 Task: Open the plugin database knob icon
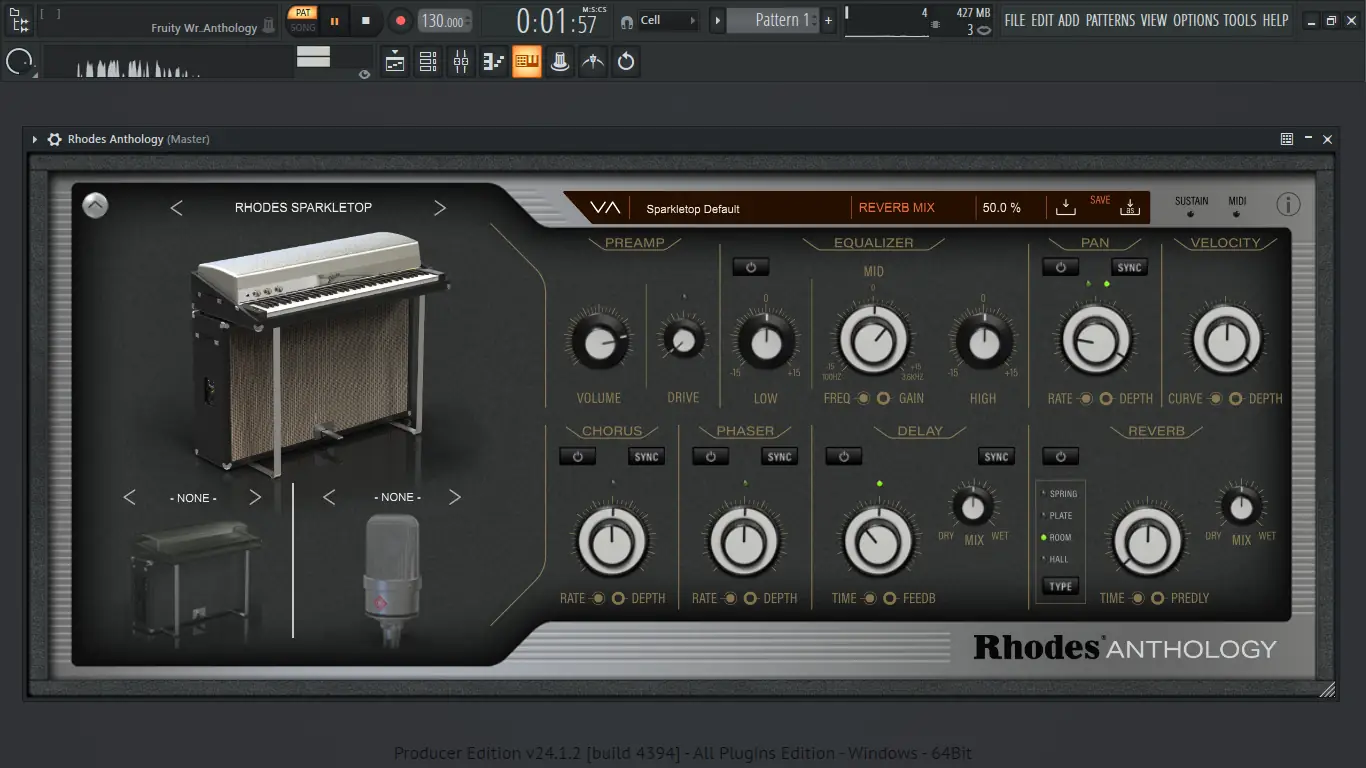click(x=560, y=62)
